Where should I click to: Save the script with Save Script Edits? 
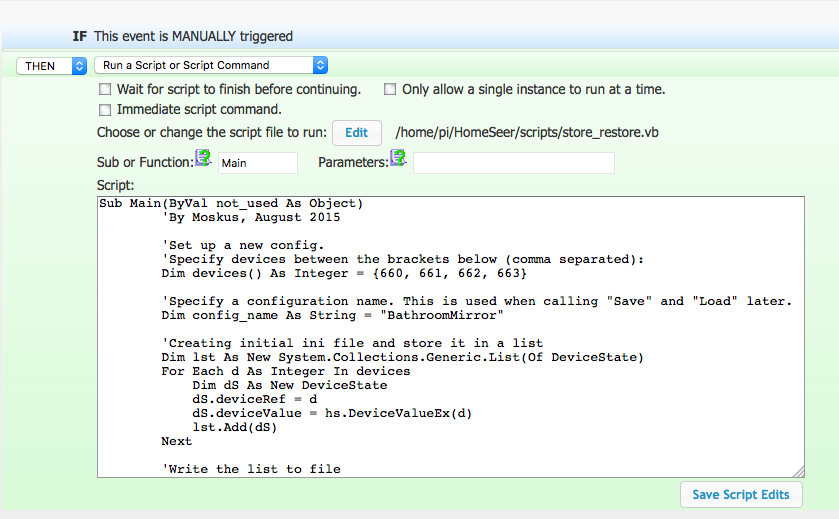tap(741, 494)
